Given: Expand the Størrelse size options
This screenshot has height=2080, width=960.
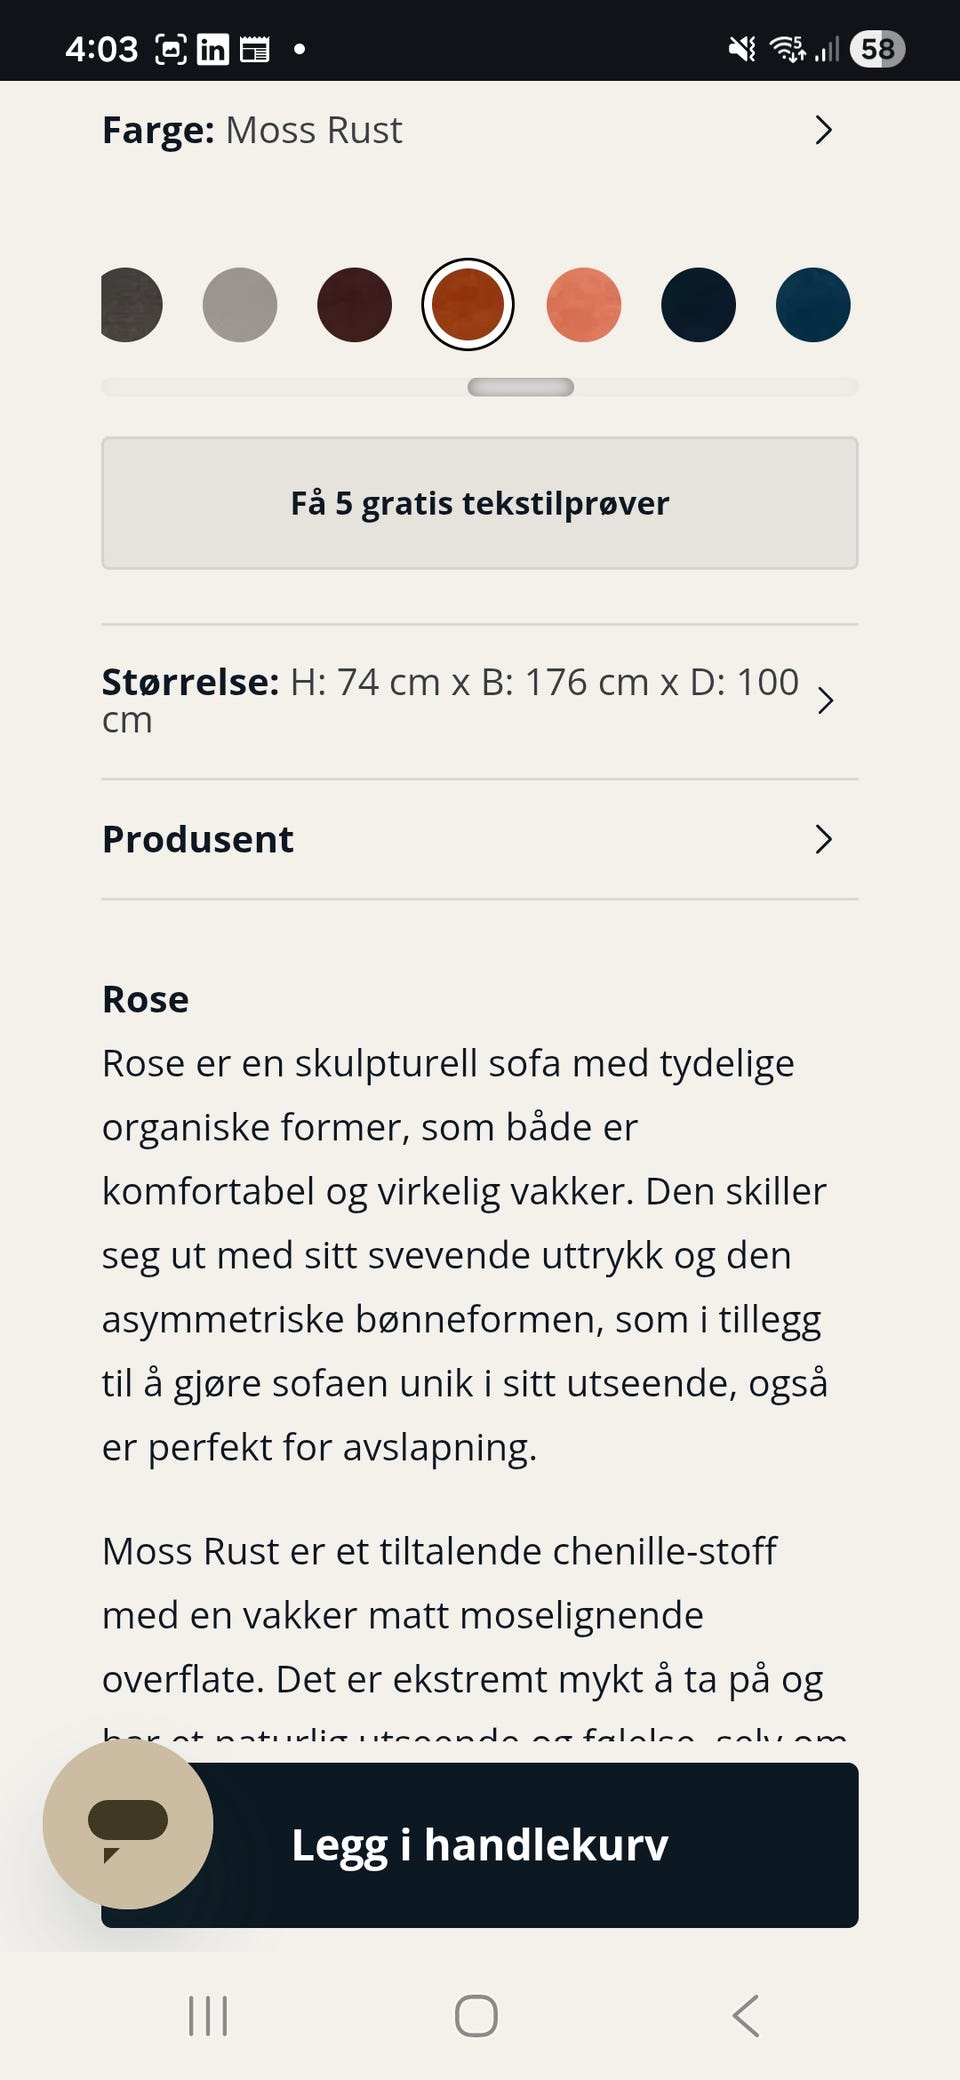Looking at the screenshot, I should [x=824, y=701].
